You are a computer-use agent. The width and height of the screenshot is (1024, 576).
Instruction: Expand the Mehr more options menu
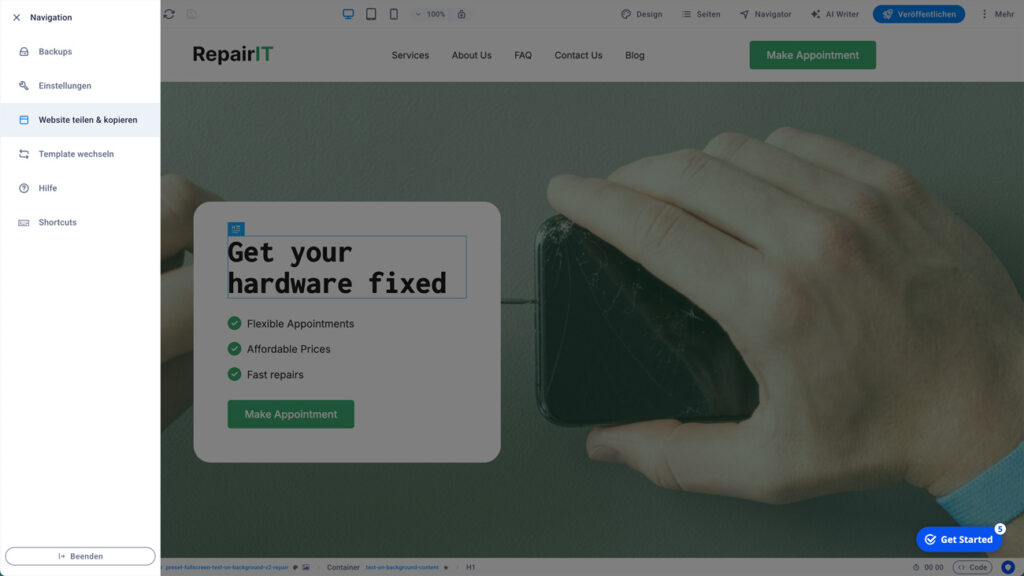pyautogui.click(x=996, y=14)
